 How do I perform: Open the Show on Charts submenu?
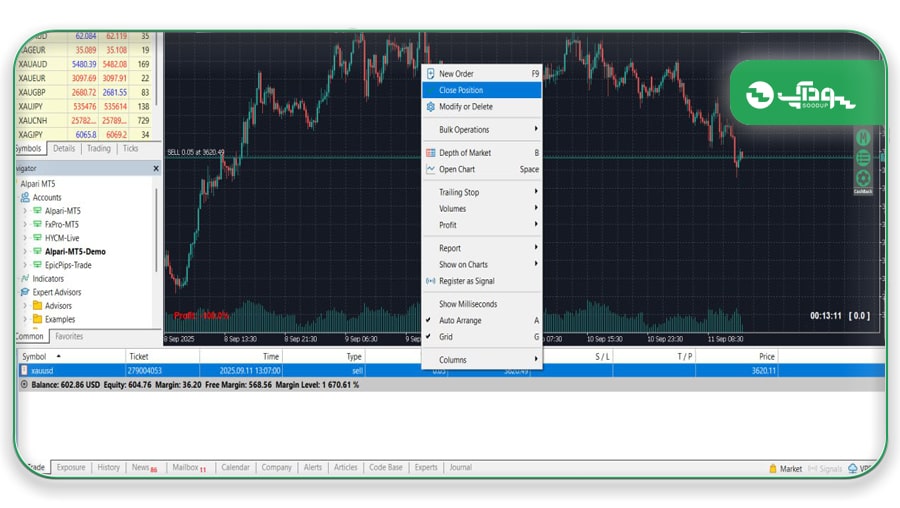point(482,265)
